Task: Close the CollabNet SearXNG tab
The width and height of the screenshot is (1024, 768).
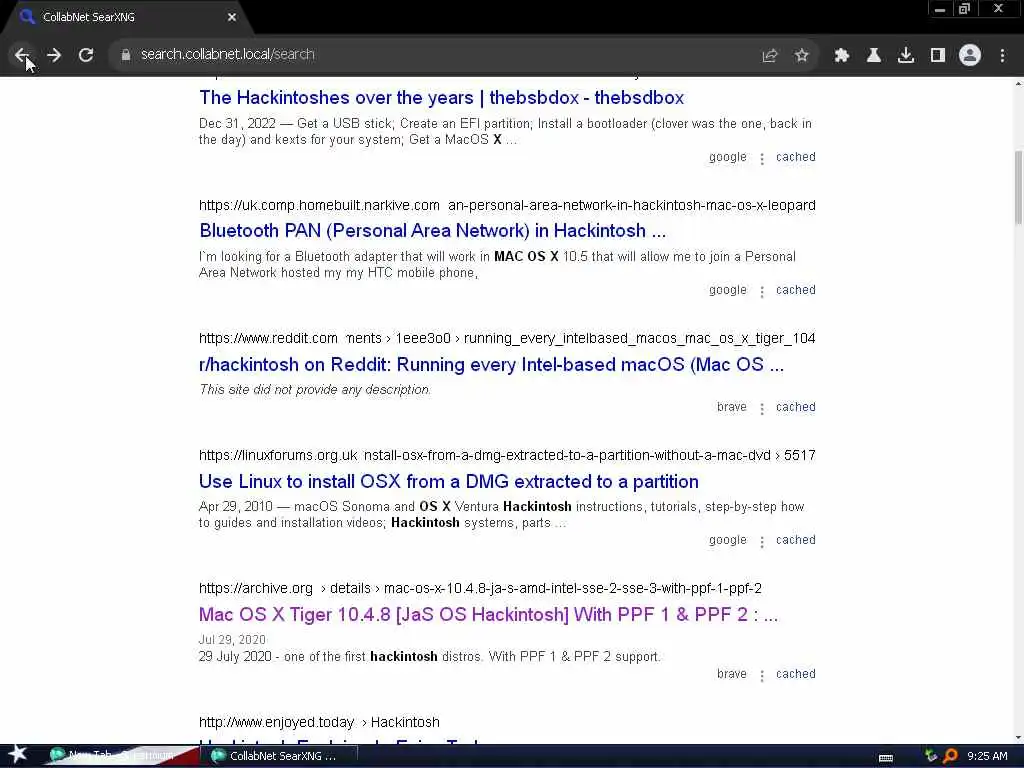Action: (232, 17)
